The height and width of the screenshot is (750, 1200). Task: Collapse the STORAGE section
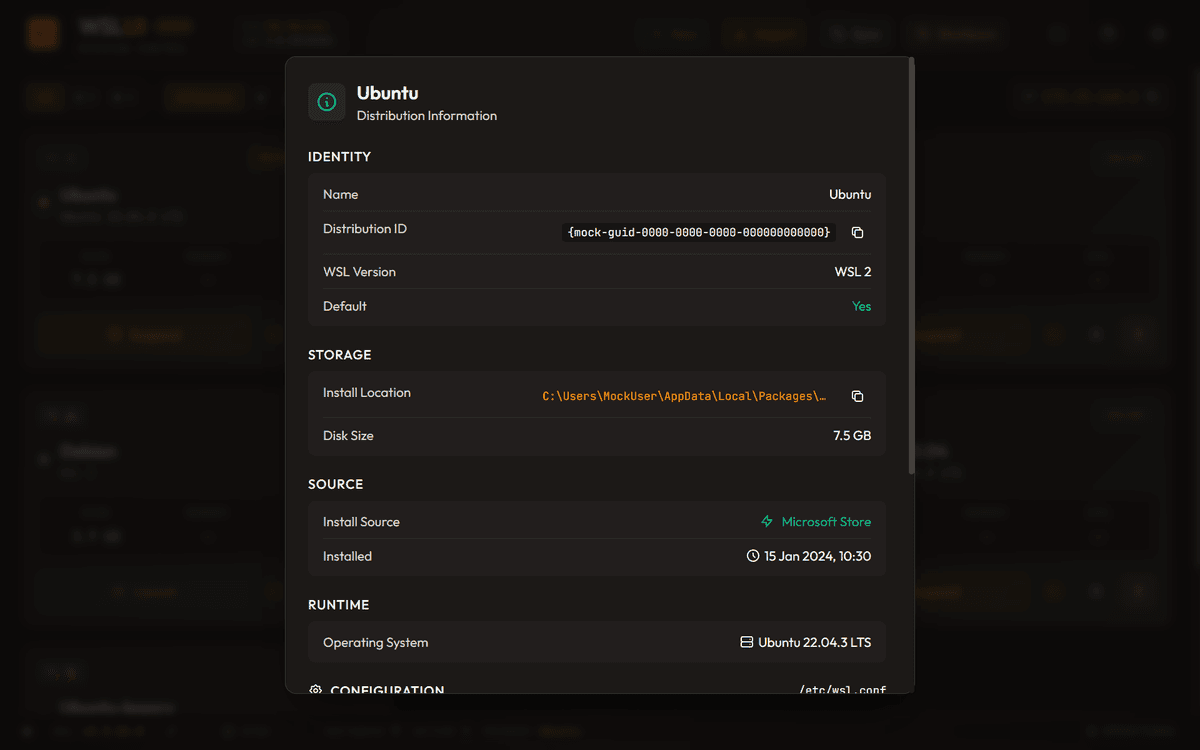pos(340,355)
